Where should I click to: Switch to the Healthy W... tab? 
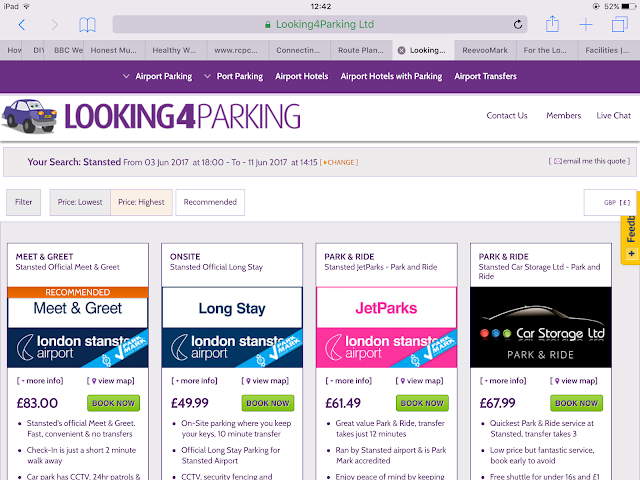[x=174, y=50]
